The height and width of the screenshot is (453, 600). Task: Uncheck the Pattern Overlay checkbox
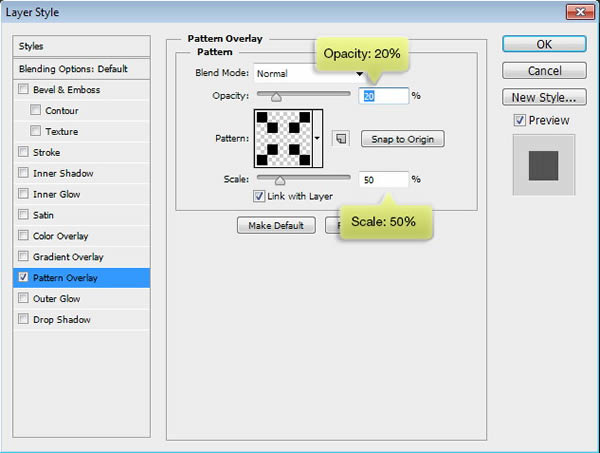(23, 277)
